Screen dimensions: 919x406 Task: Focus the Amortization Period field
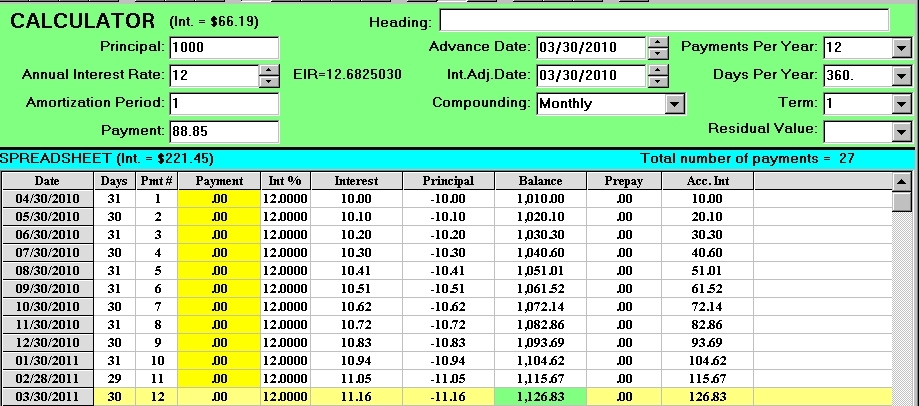[224, 104]
